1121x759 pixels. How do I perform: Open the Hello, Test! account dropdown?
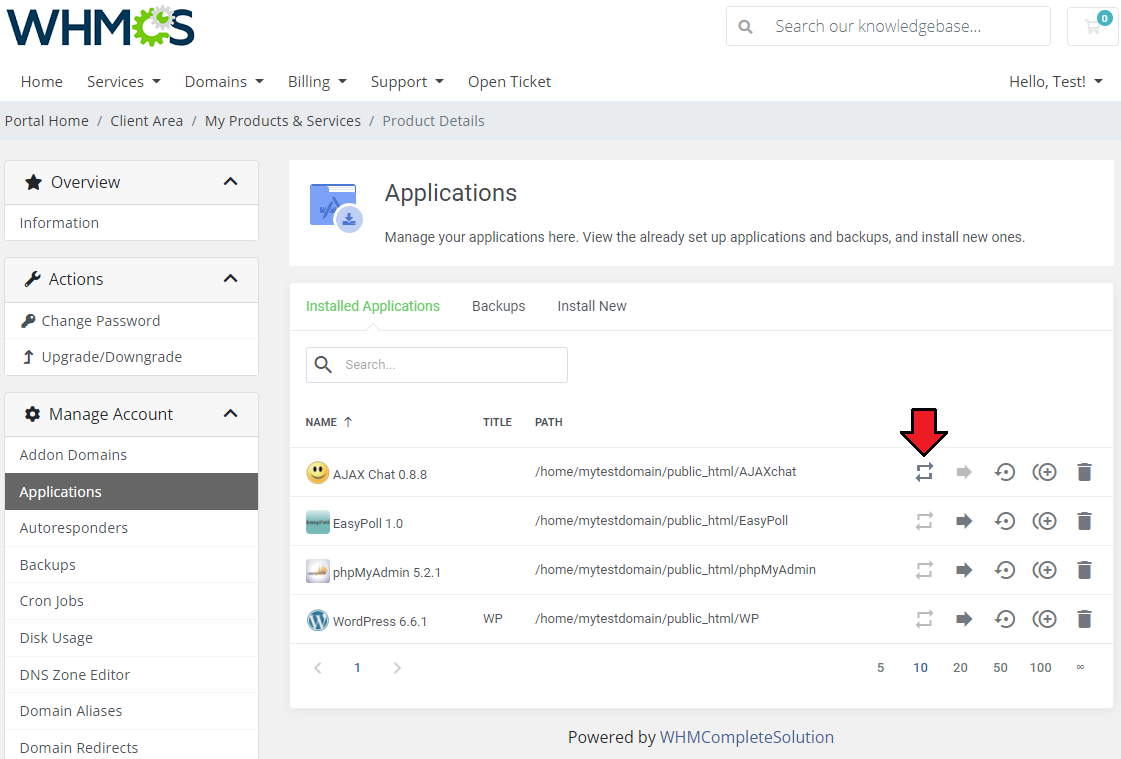tap(1055, 81)
